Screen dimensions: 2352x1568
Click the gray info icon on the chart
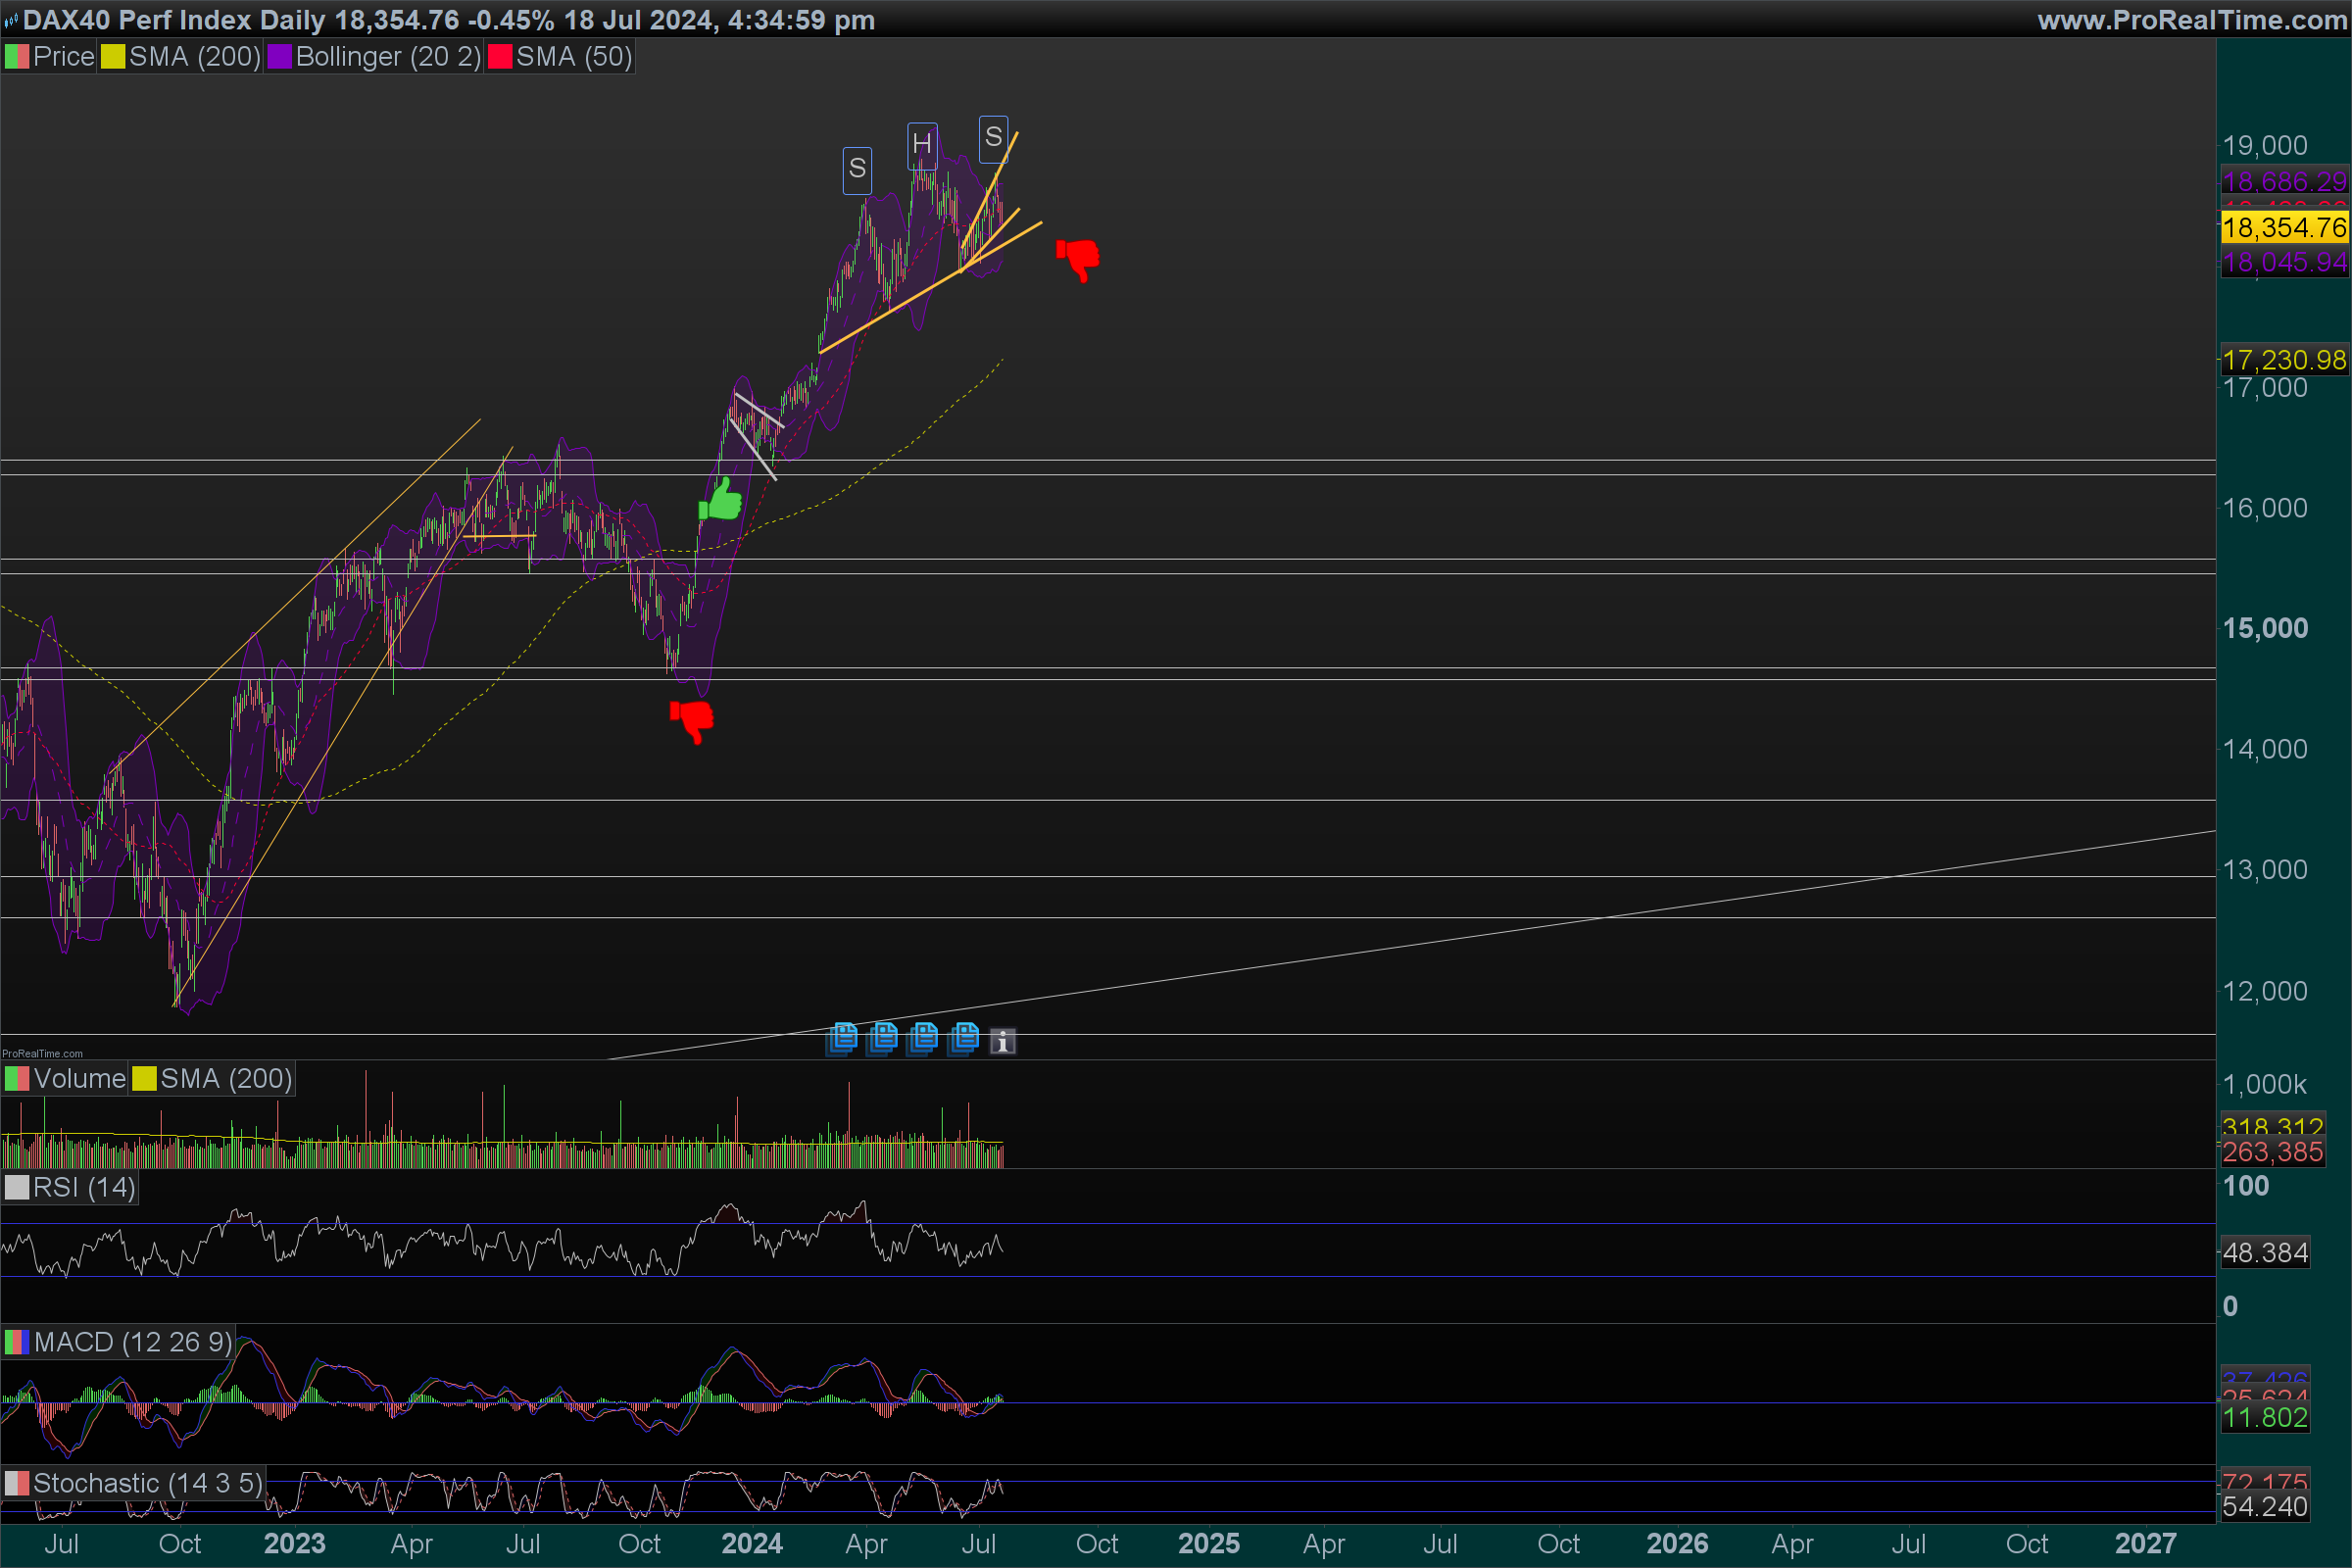coord(1002,1042)
